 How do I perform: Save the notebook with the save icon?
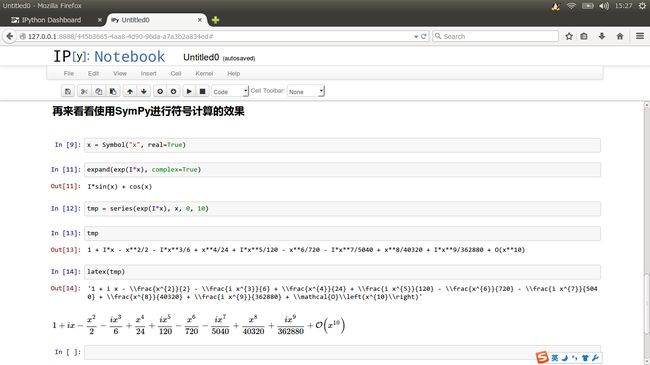(x=68, y=91)
